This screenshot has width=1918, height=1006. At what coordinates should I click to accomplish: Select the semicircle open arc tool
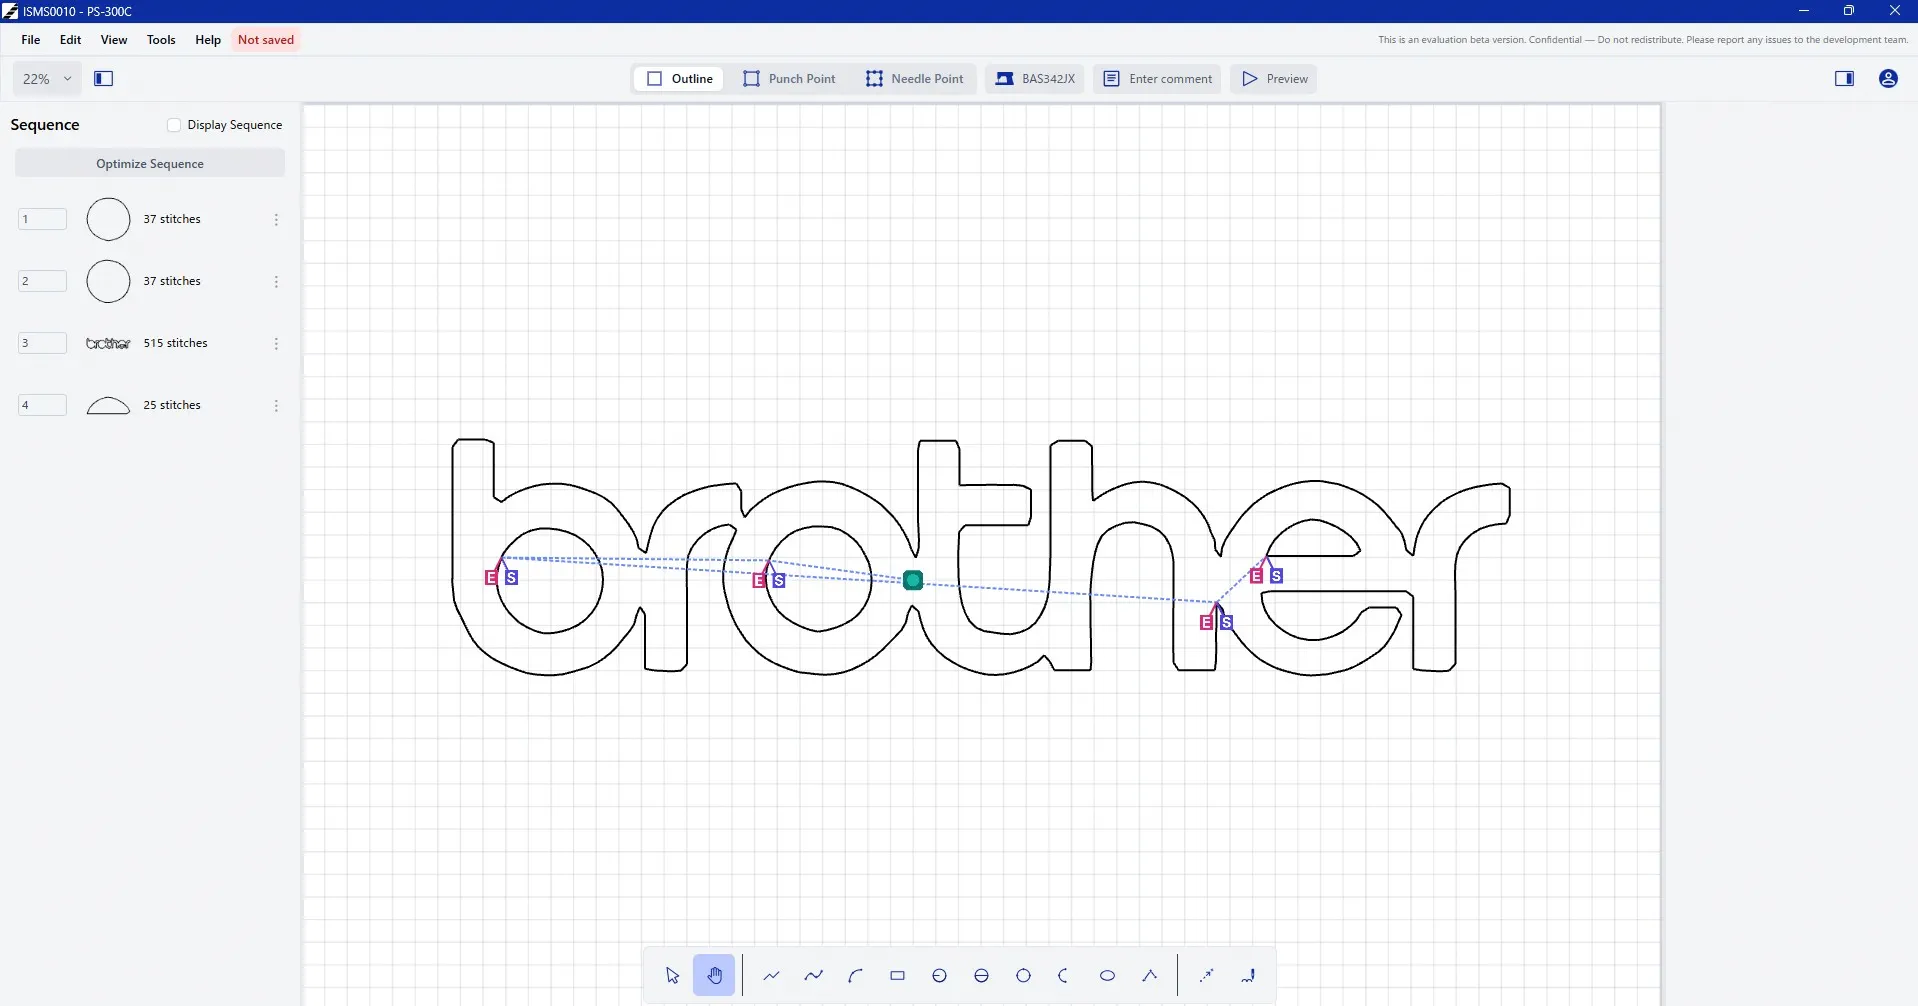coord(1065,976)
